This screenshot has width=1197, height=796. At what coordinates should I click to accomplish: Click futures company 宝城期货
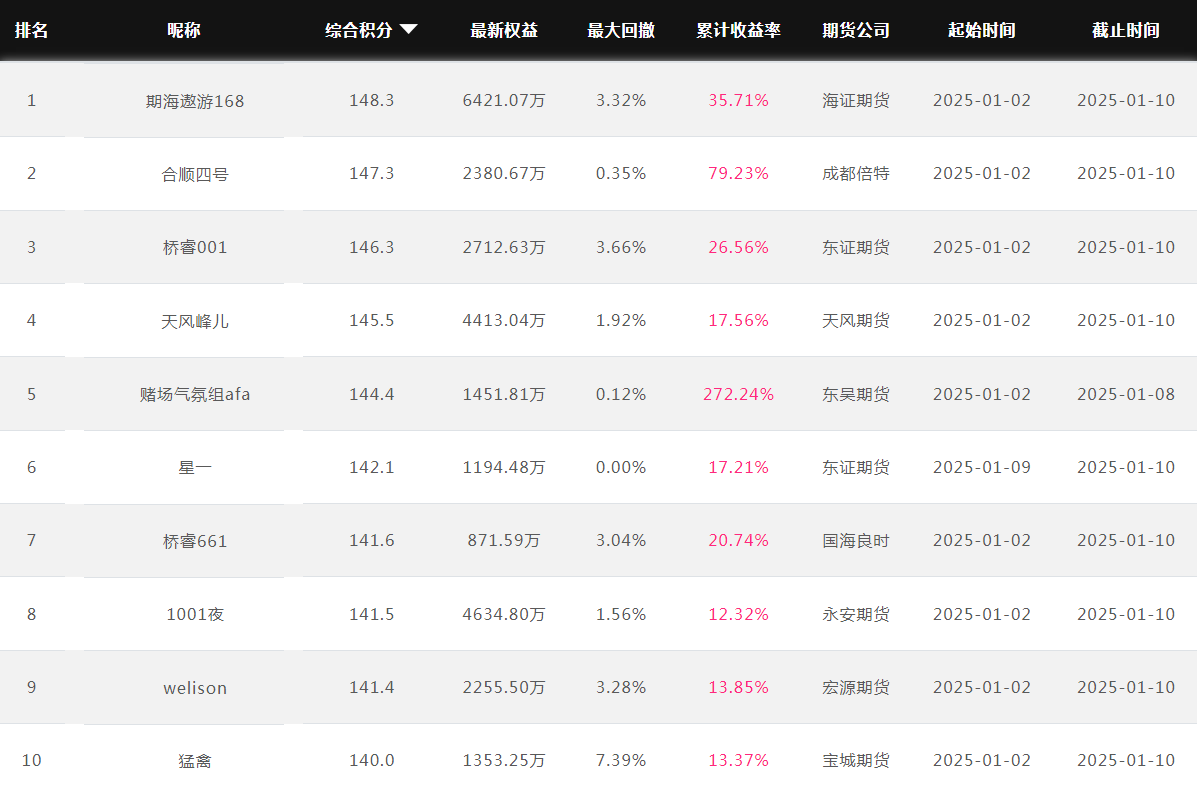856,761
